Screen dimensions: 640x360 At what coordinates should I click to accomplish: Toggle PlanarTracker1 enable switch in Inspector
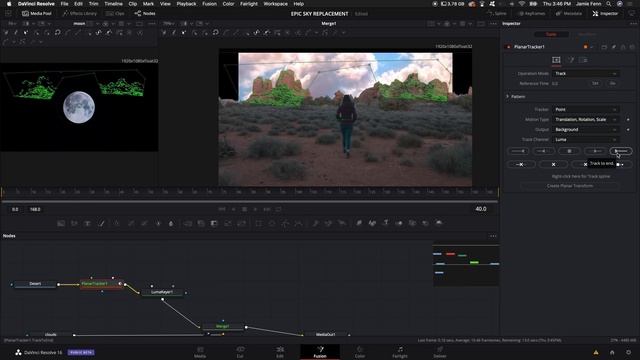pos(509,47)
